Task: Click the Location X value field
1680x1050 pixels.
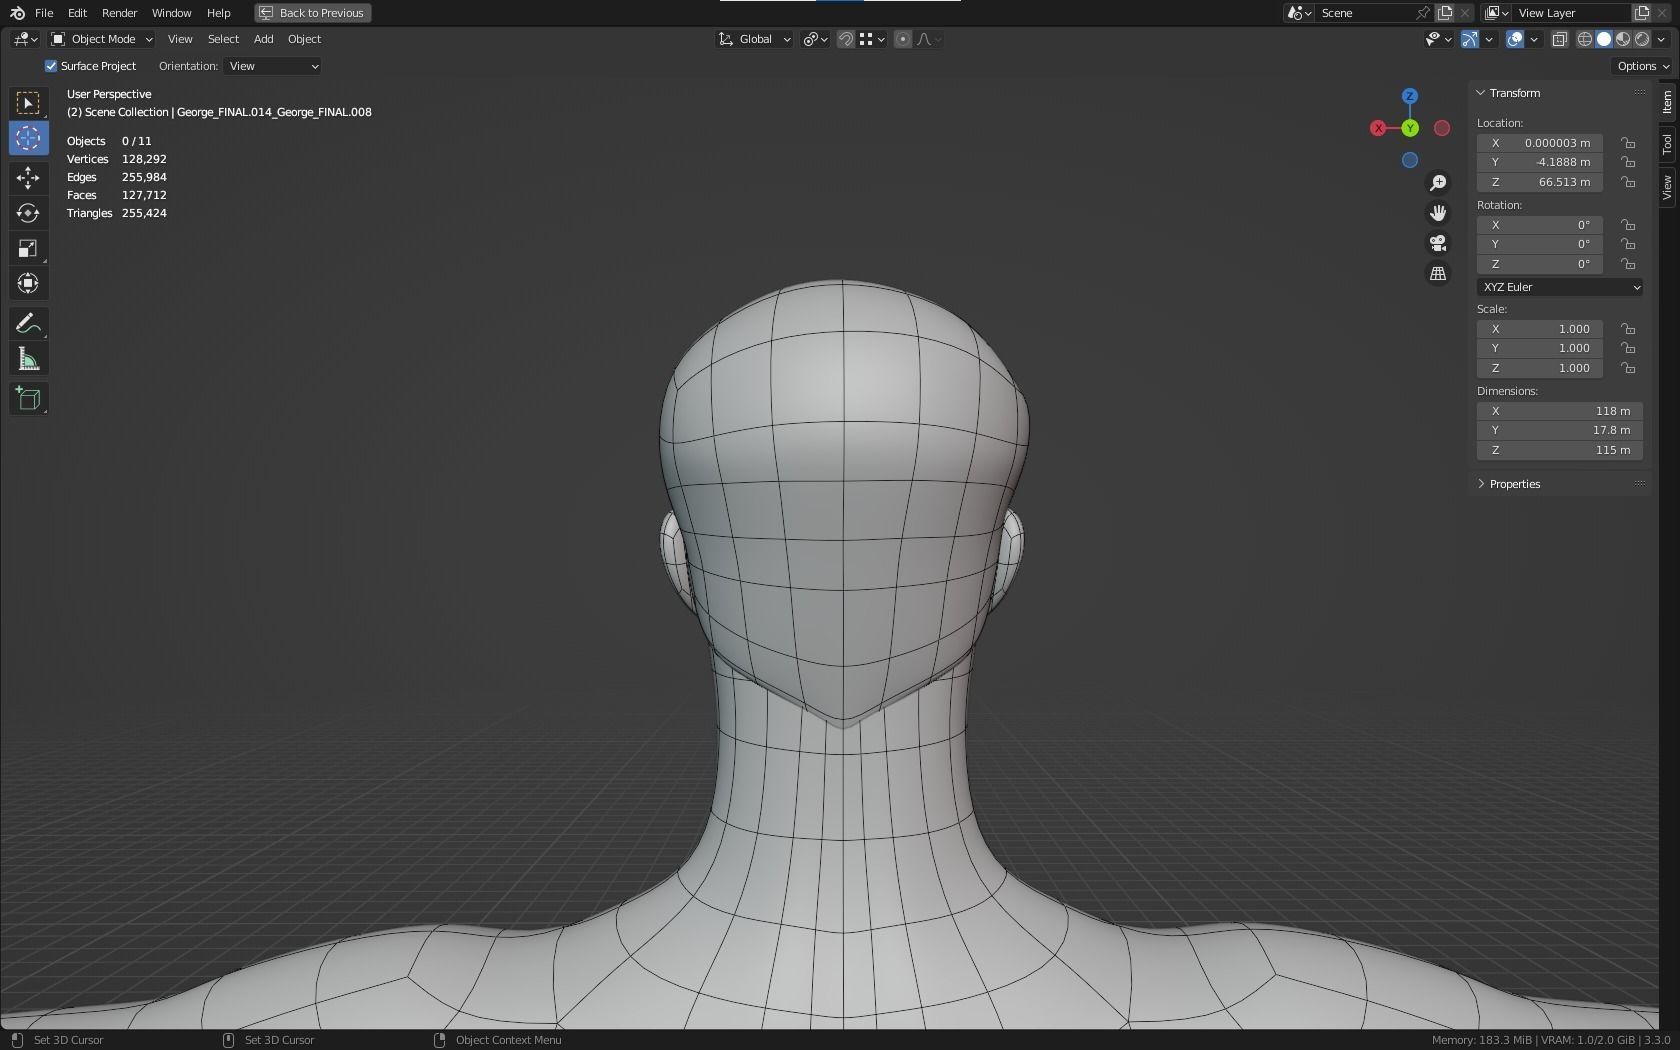Action: tap(1540, 143)
